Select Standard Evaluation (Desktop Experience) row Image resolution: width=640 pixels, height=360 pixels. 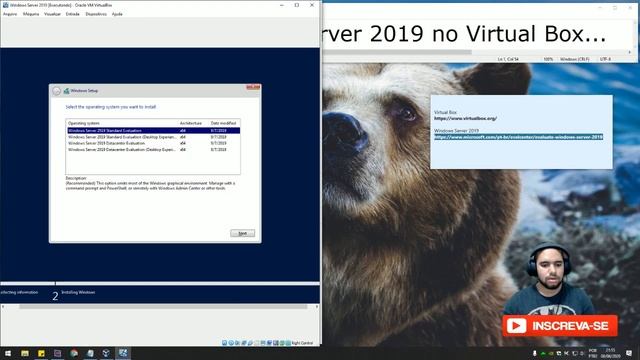(x=153, y=137)
